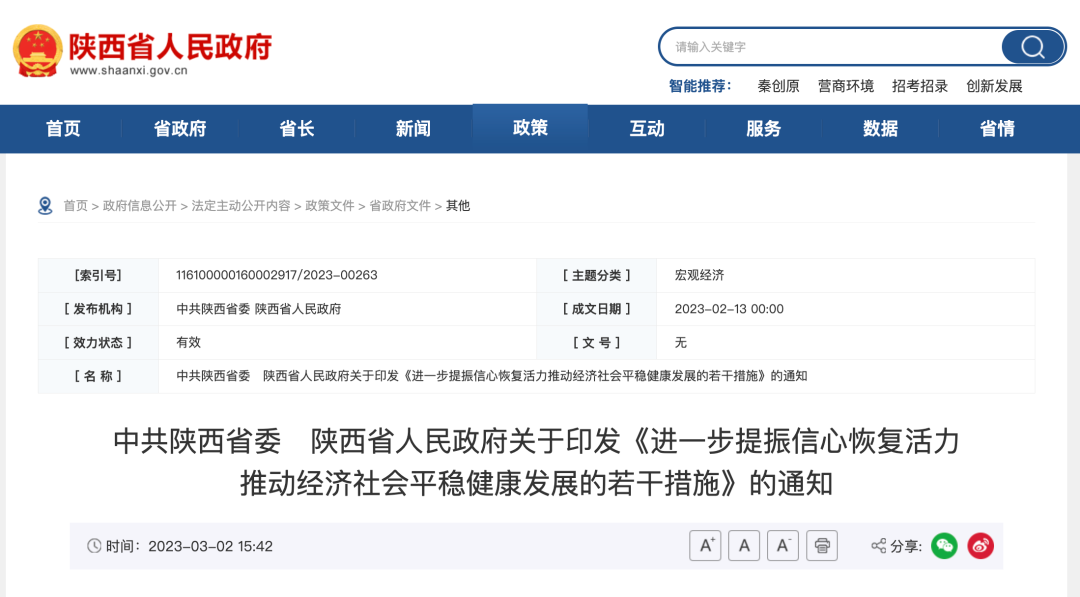This screenshot has height=597, width=1080.
Task: Open the 政策 navigation tab
Action: point(530,128)
